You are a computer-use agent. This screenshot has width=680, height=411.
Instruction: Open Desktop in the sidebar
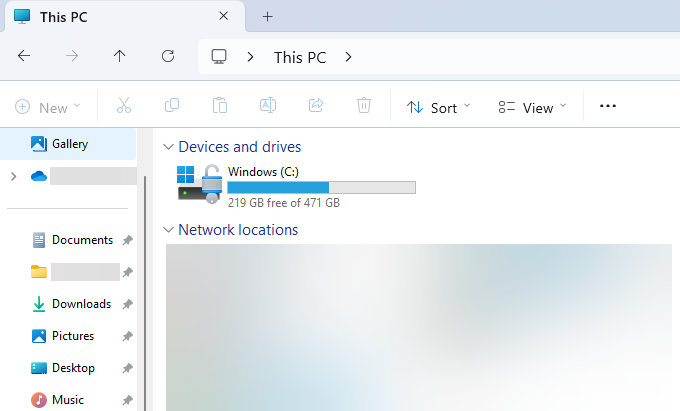(63, 368)
